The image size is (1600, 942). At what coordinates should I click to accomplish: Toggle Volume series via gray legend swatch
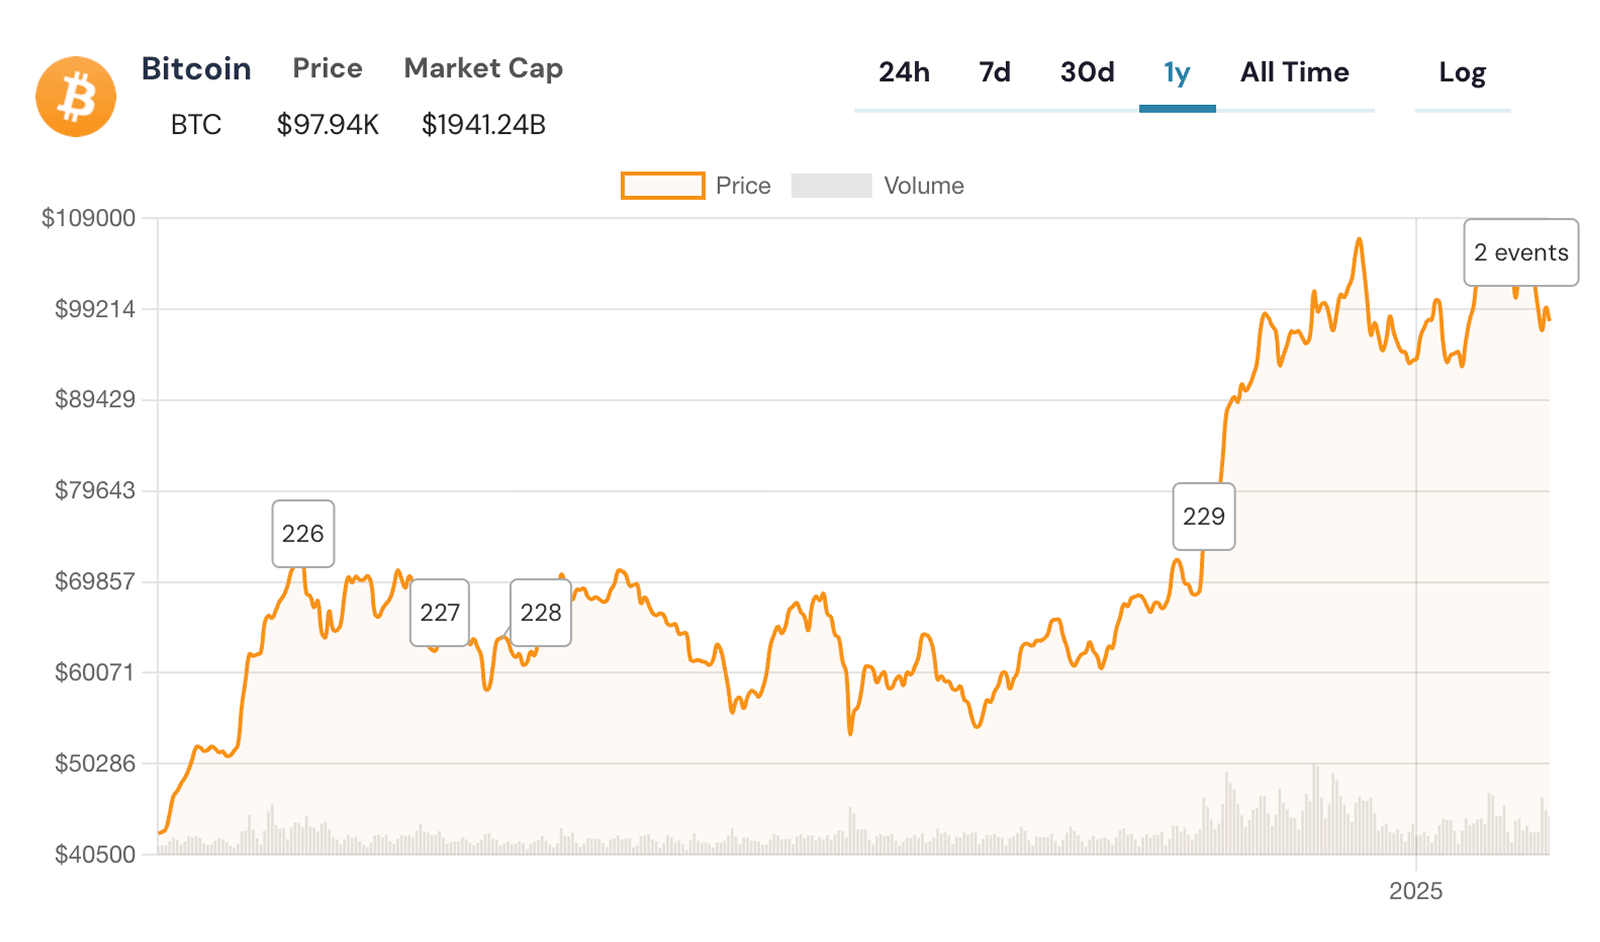point(831,186)
